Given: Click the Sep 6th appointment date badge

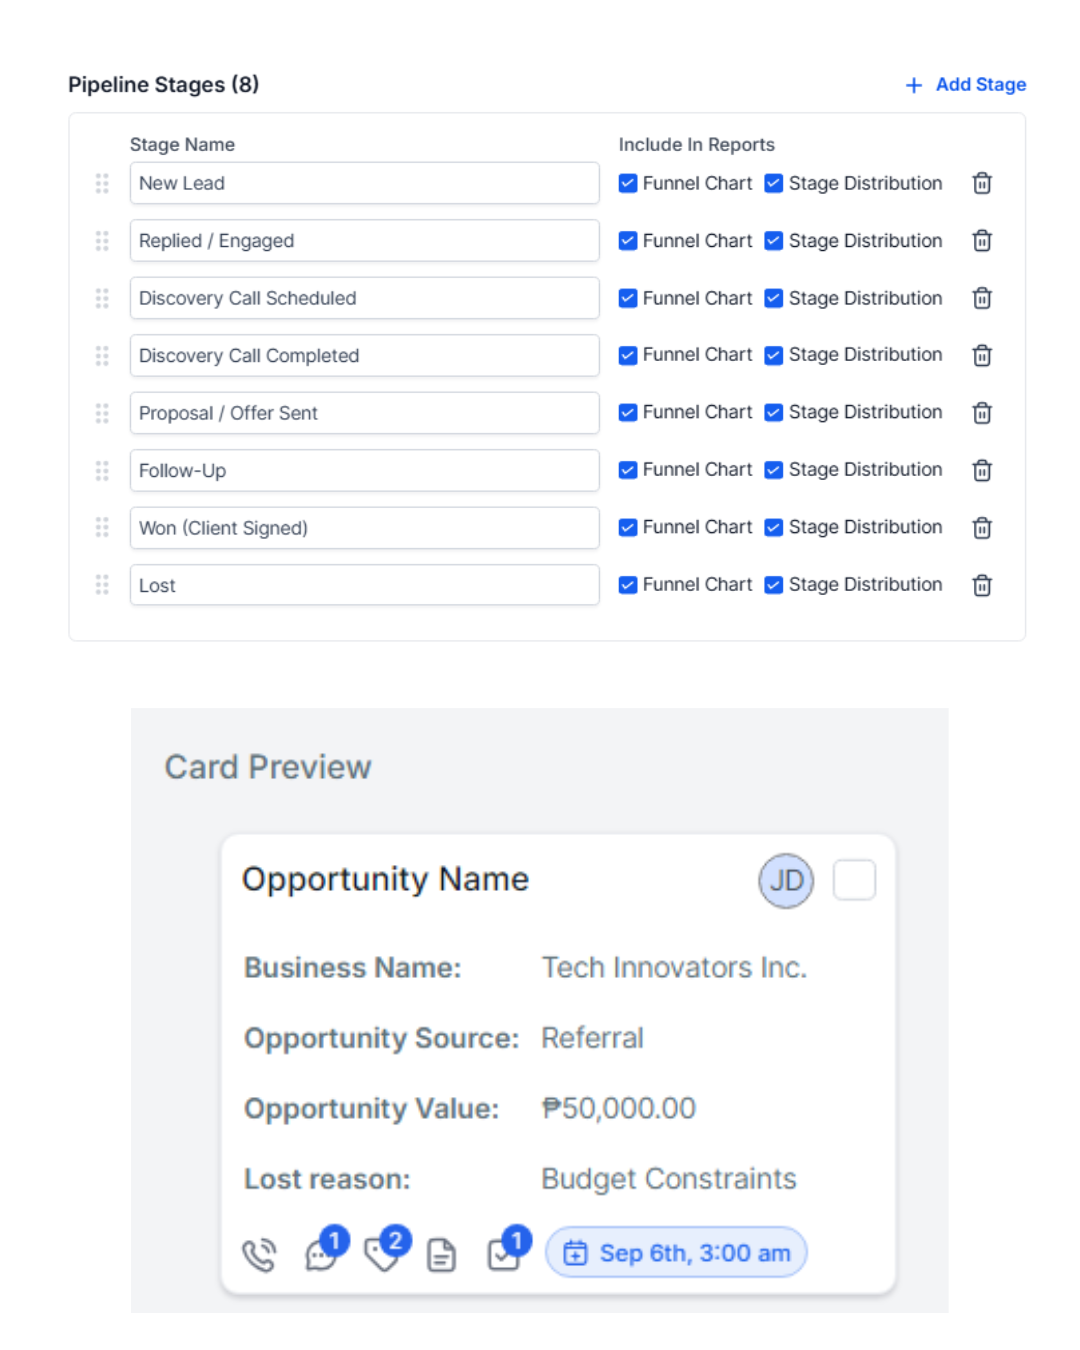Looking at the screenshot, I should click(676, 1253).
